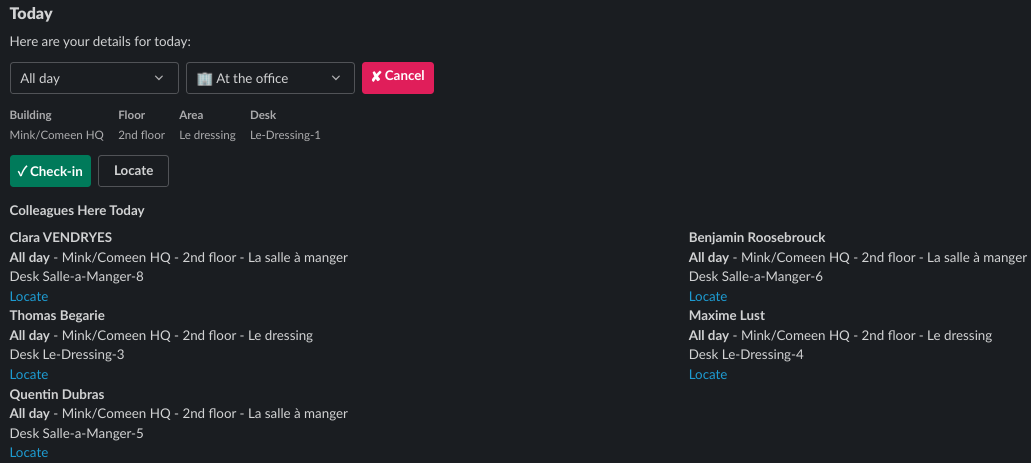Select the Le-Dressing-1 desk value
This screenshot has width=1031, height=463.
point(285,135)
